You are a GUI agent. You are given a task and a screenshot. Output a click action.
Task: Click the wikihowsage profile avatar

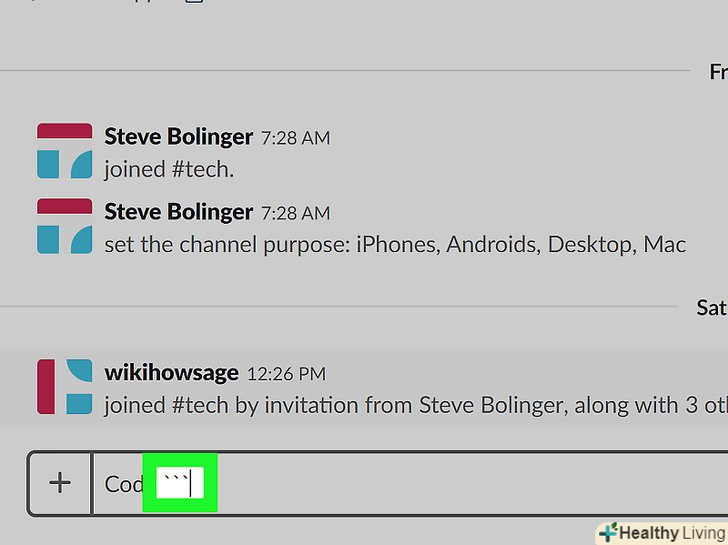coord(64,387)
